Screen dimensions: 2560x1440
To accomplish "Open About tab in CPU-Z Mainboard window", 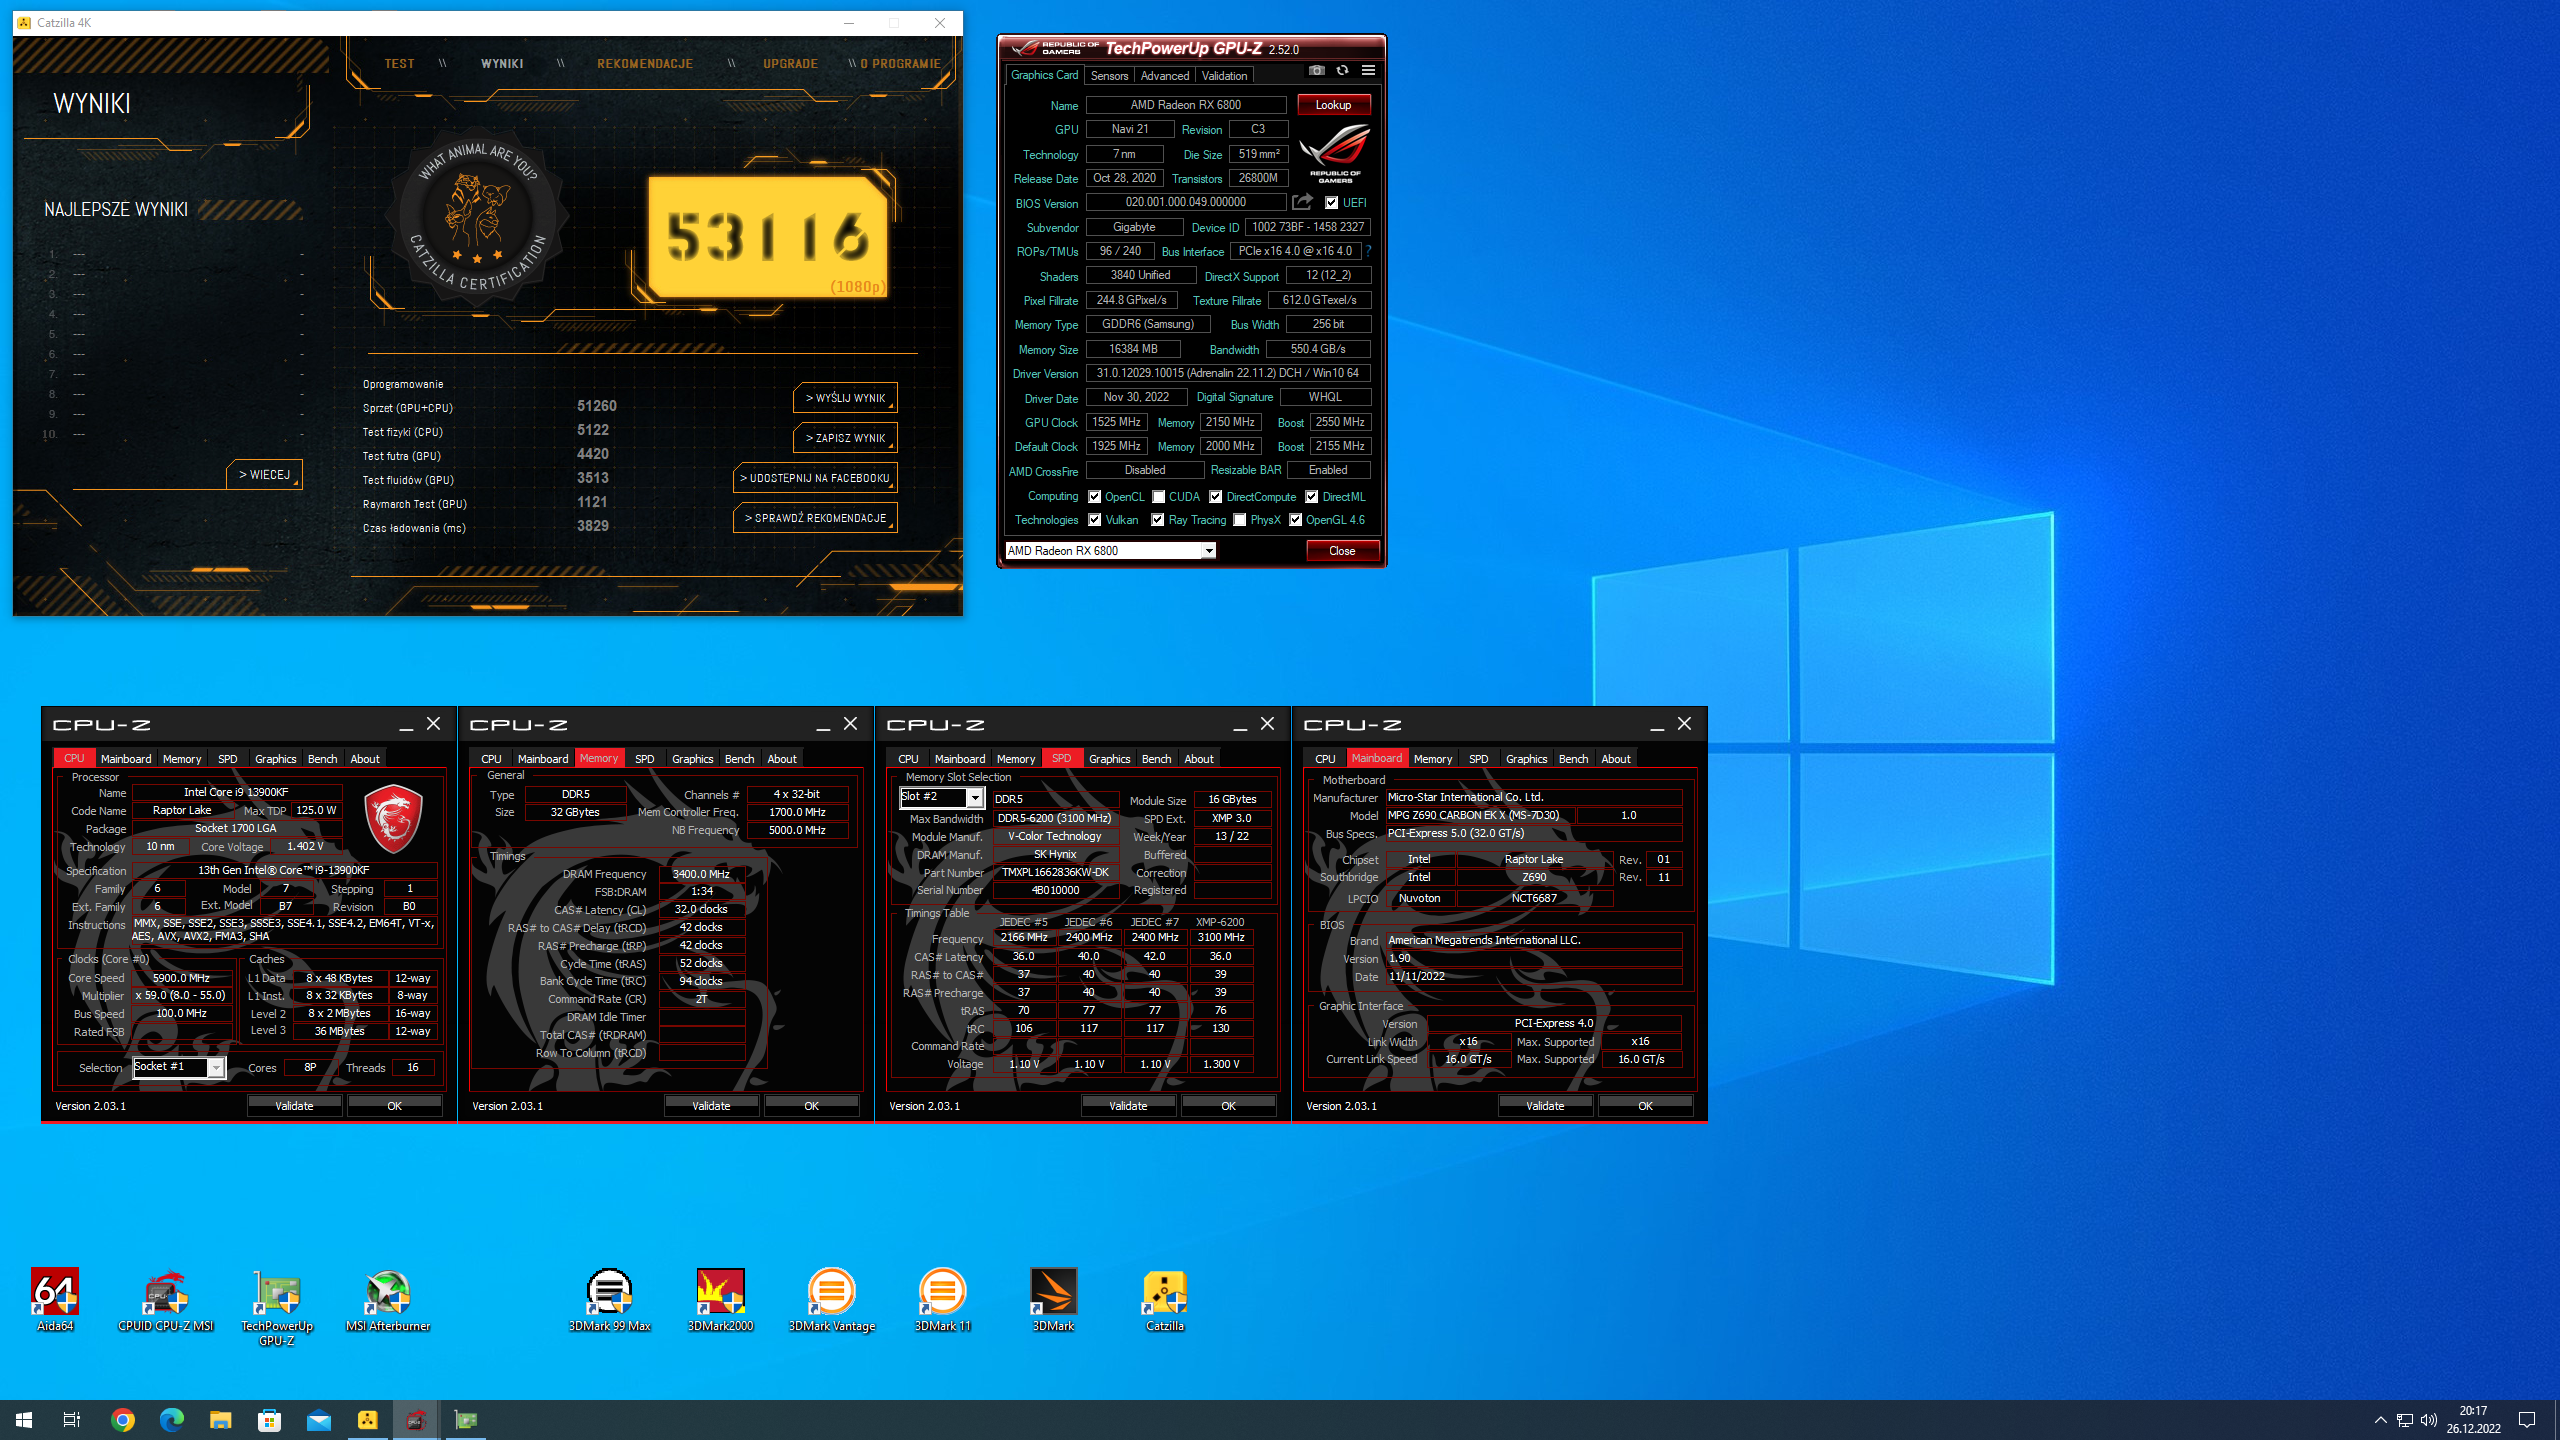I will (x=1616, y=759).
